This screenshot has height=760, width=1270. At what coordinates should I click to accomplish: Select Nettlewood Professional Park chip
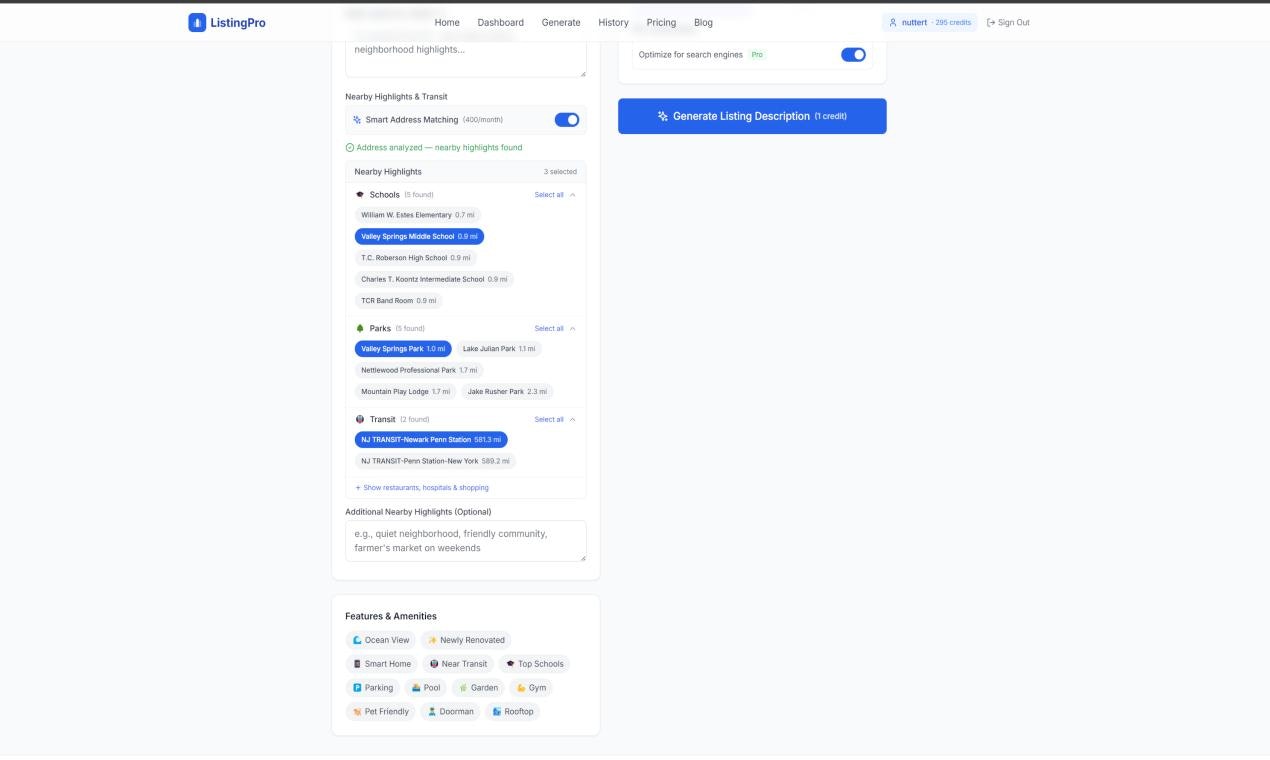click(419, 371)
